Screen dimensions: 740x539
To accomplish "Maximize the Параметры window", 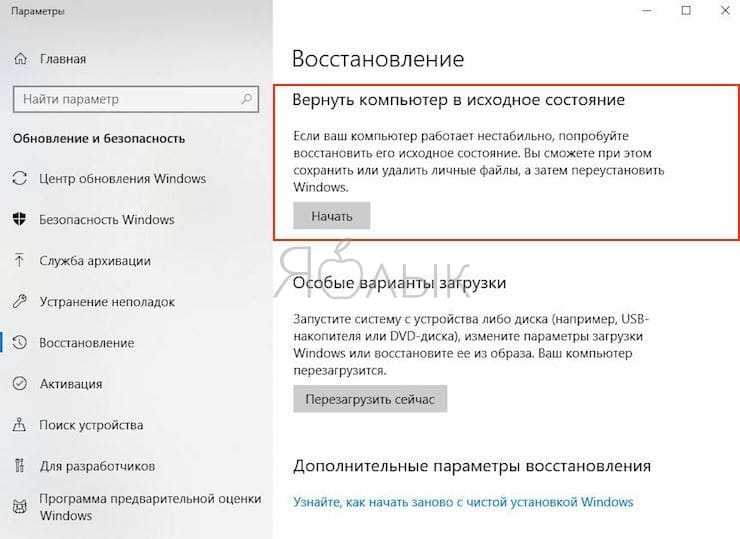I will (686, 10).
